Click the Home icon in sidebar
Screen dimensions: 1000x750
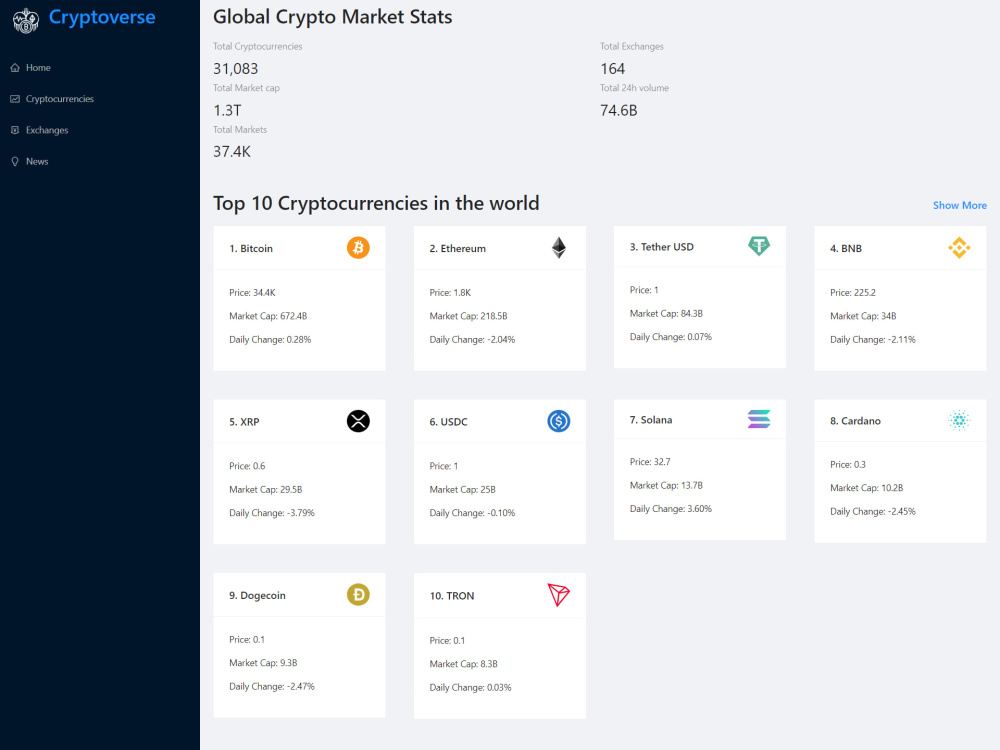15,68
